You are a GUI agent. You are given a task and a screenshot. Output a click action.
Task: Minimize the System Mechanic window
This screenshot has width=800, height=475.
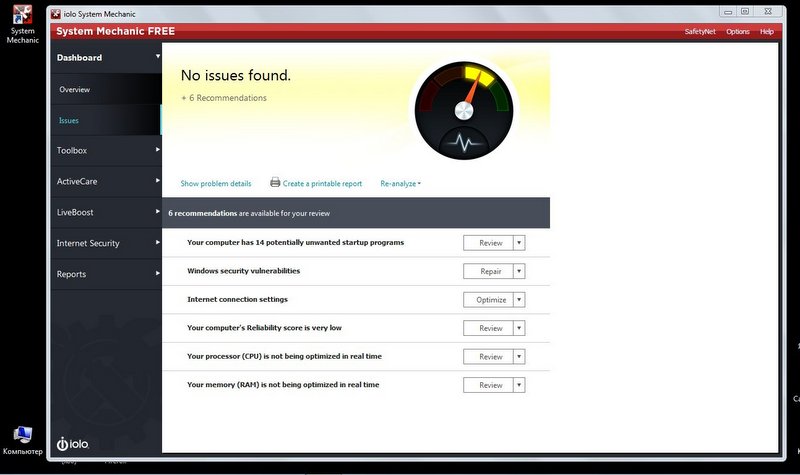(728, 12)
